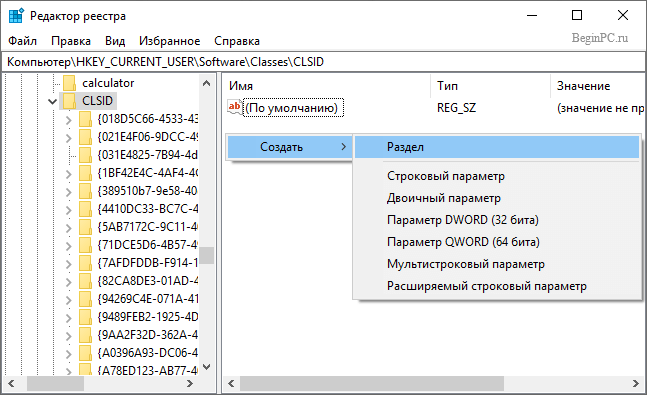Image resolution: width=647 pixels, height=395 pixels.
Task: Open the Создать submenu entry
Action: [x=290, y=147]
